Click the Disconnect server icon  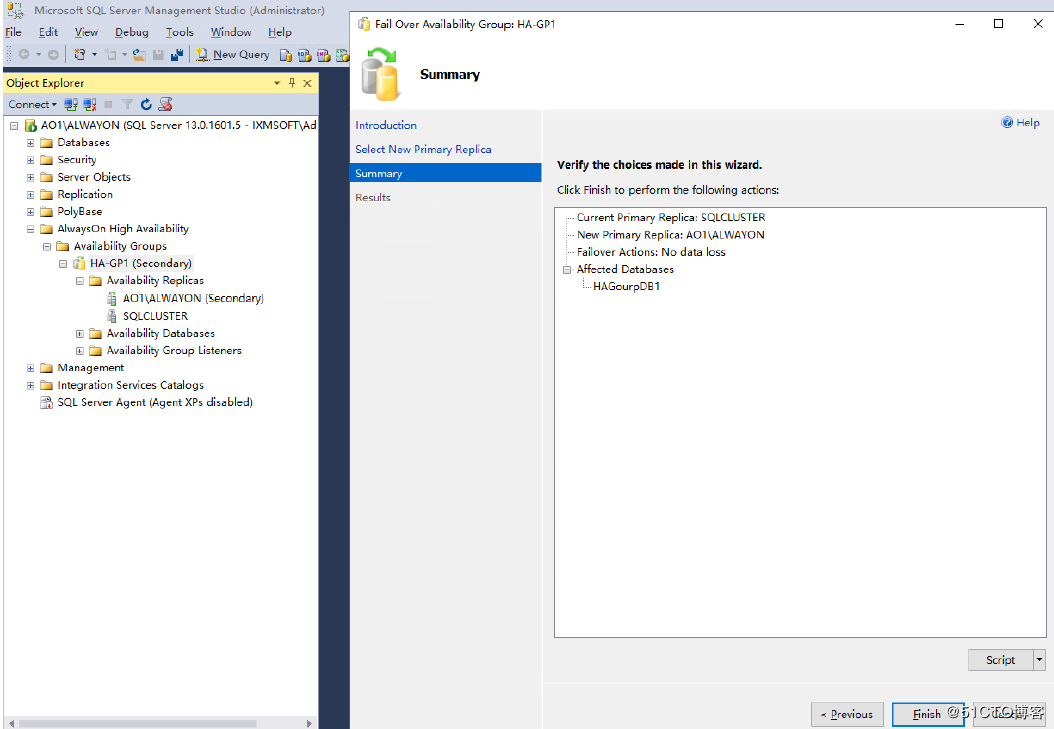pos(89,104)
